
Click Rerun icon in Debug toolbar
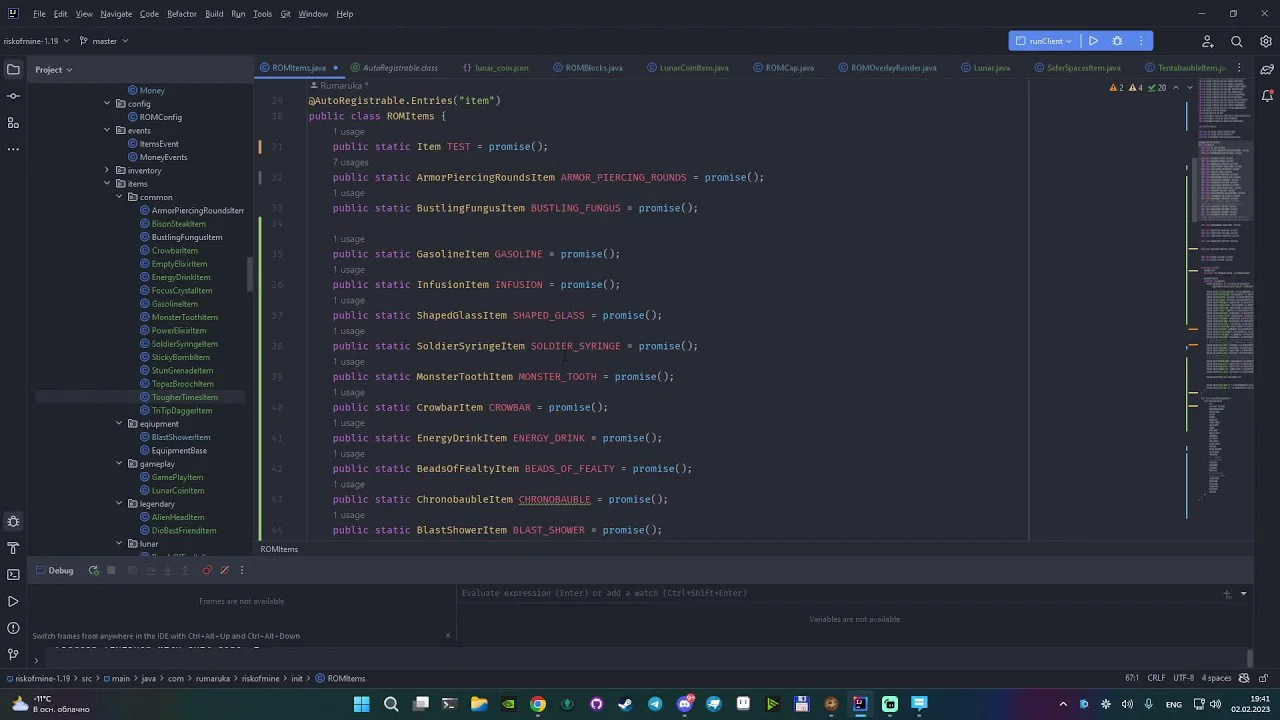(93, 570)
